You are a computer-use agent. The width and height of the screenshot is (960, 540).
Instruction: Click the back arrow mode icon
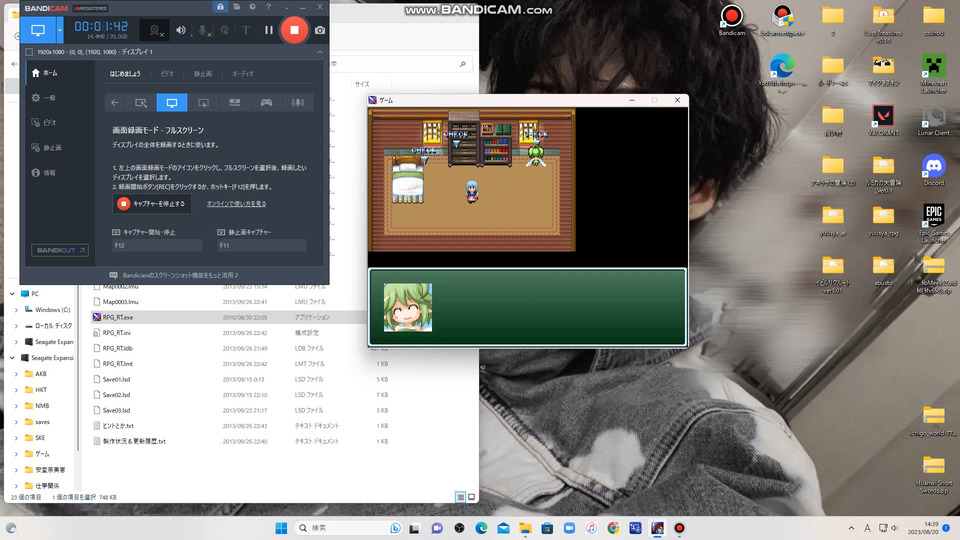[x=114, y=103]
